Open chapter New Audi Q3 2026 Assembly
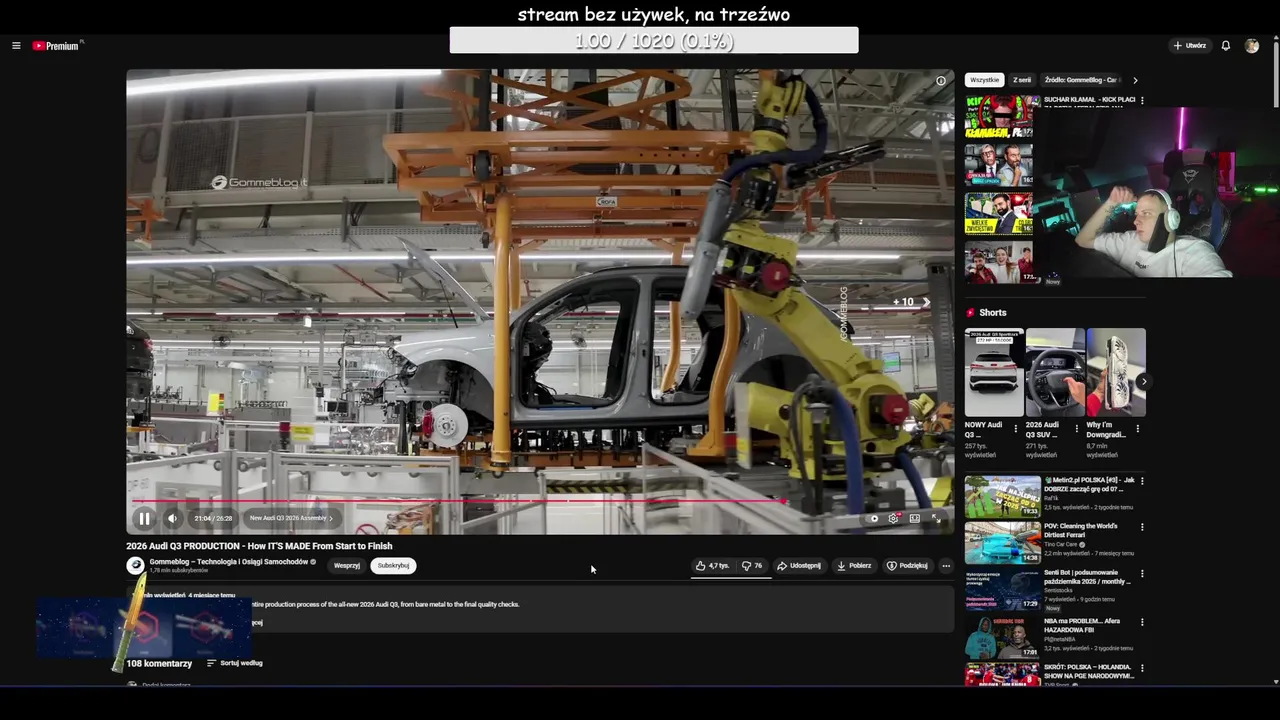1280x720 pixels. tap(291, 518)
